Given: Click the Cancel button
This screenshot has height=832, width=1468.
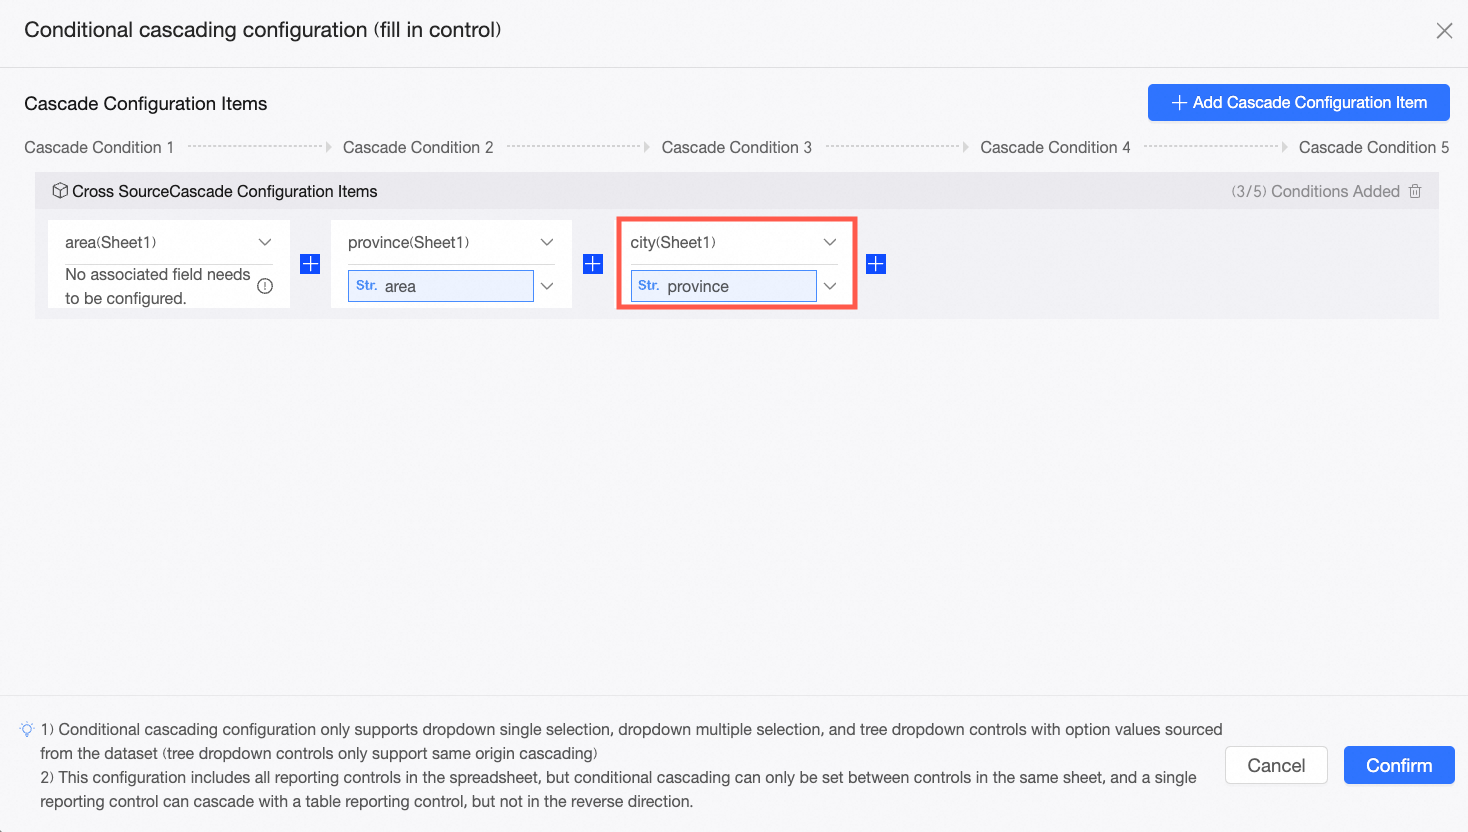Looking at the screenshot, I should (x=1276, y=765).
